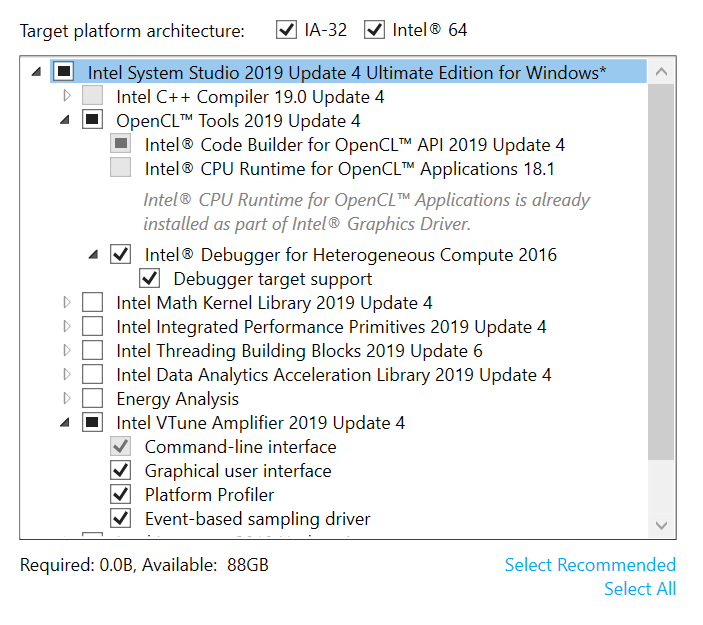Expand Intel Data Analytics Acceleration Library node
703x625 pixels.
click(67, 374)
